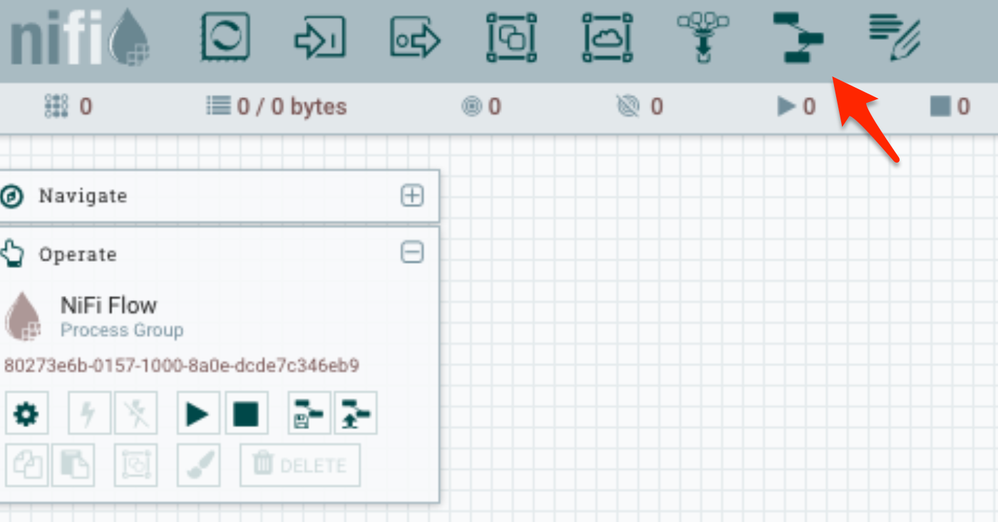Expand the Navigate panel
998x522 pixels.
[412, 195]
